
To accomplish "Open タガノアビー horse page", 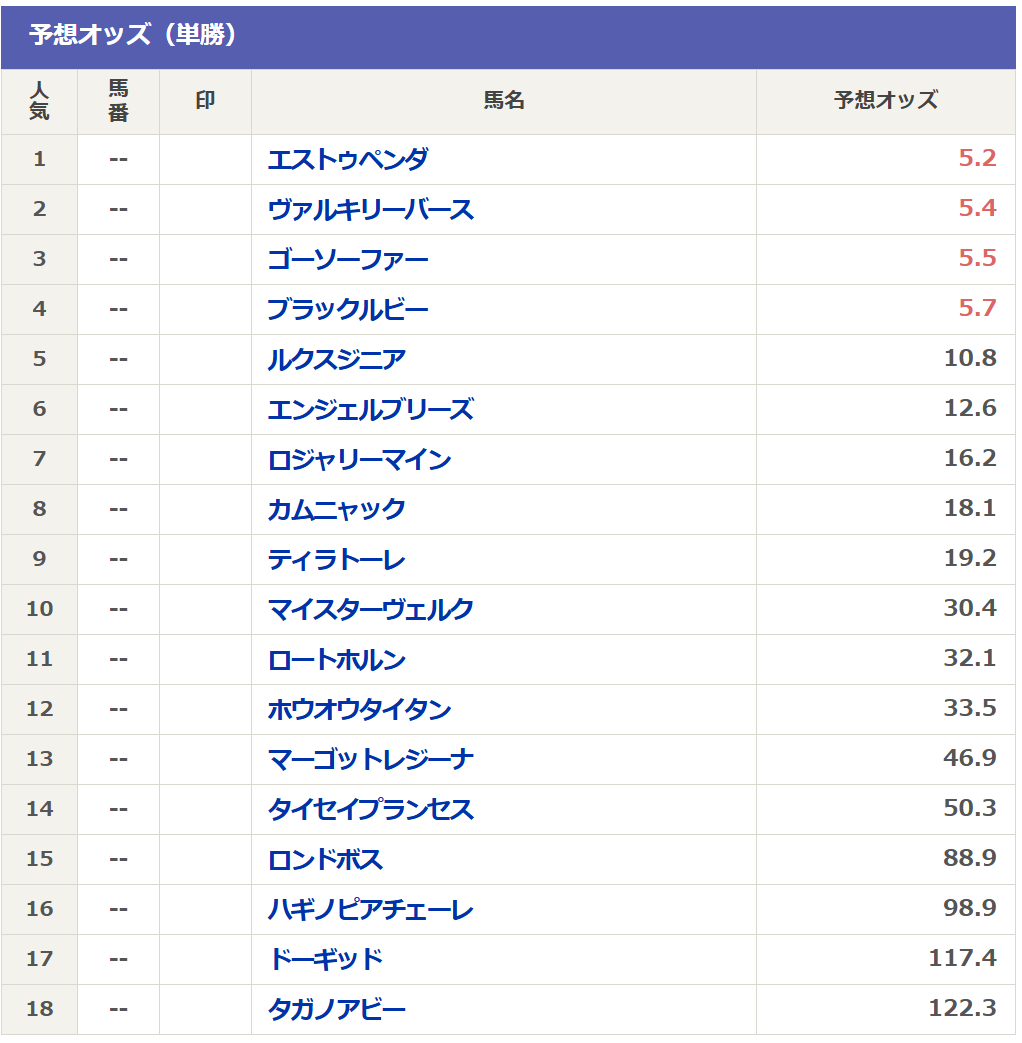I will pyautogui.click(x=336, y=1009).
